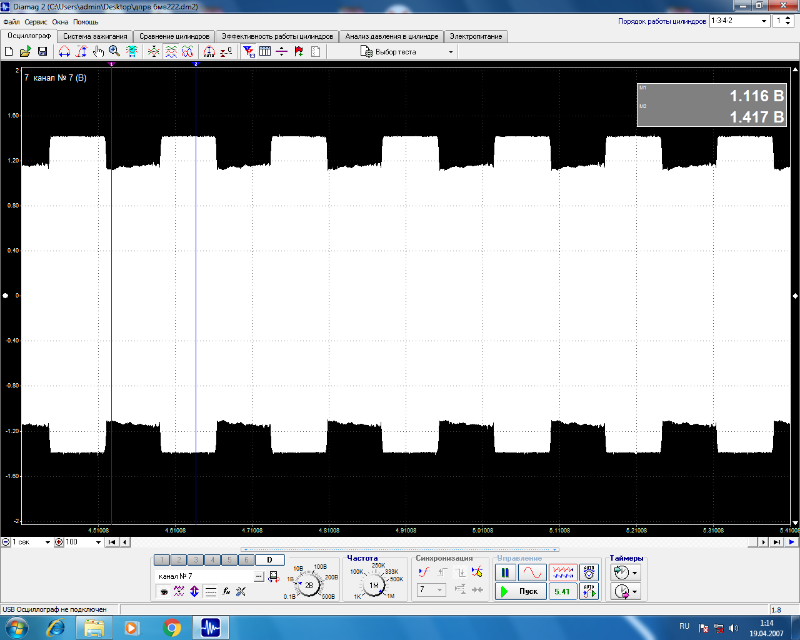This screenshot has width=800, height=640.
Task: Click the green-red crossed arrows icon
Action: click(154, 52)
